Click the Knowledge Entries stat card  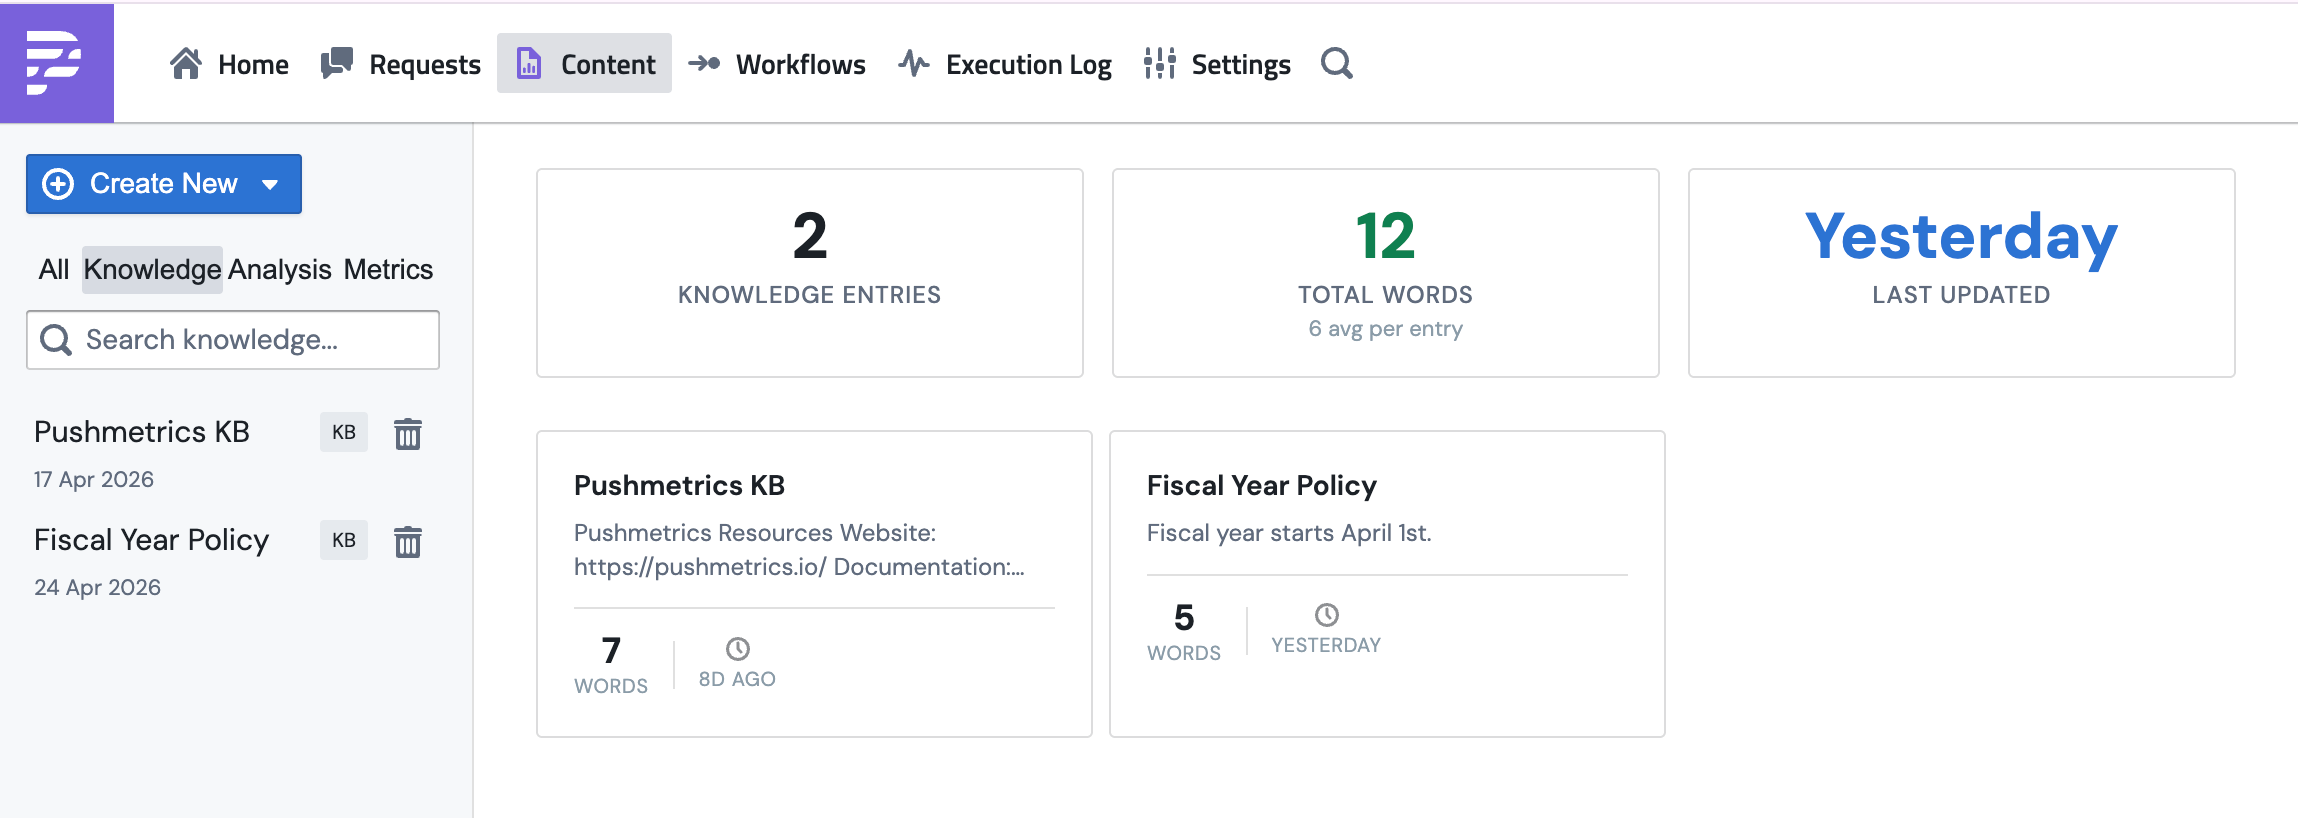pyautogui.click(x=810, y=273)
